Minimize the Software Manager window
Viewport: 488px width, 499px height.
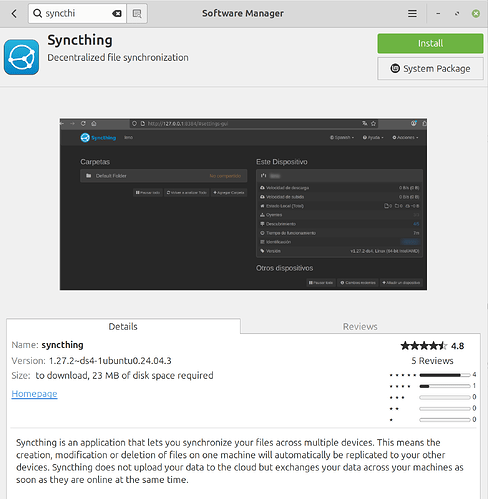tap(438, 14)
